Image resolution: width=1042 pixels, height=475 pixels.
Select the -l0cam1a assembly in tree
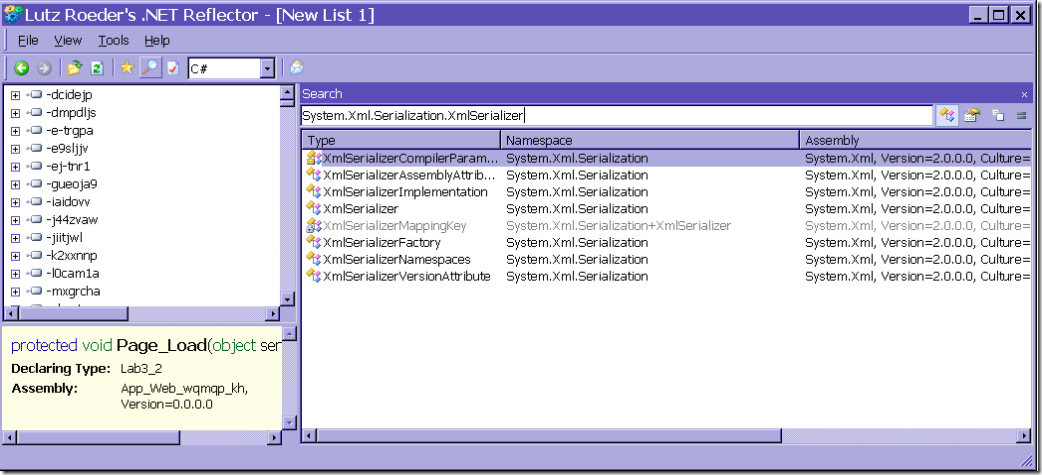(72, 273)
